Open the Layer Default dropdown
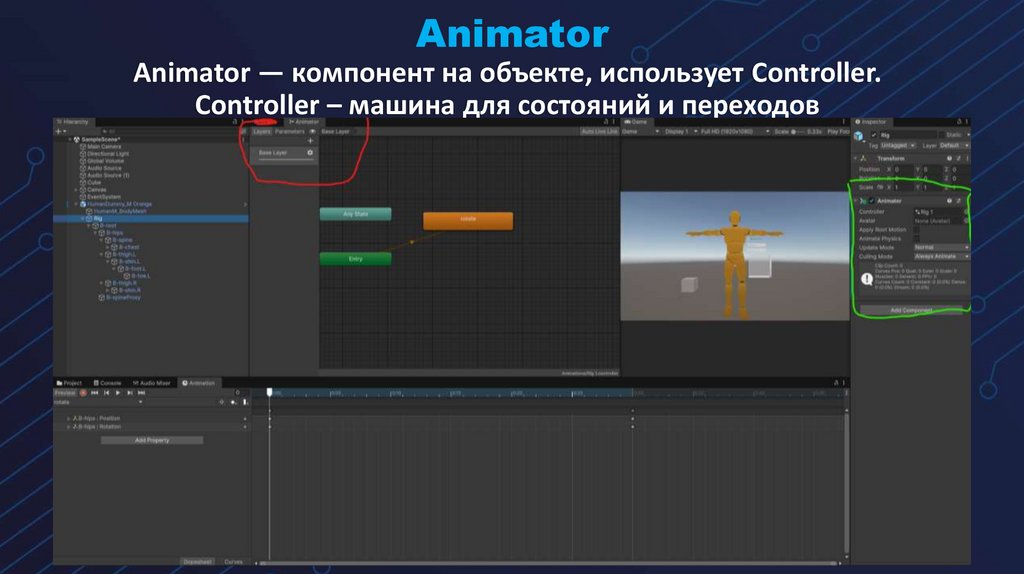Image resolution: width=1024 pixels, height=574 pixels. tap(954, 146)
